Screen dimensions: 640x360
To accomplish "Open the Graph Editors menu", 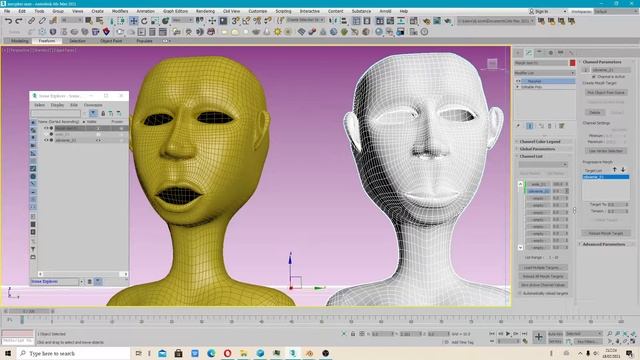I will [x=175, y=11].
